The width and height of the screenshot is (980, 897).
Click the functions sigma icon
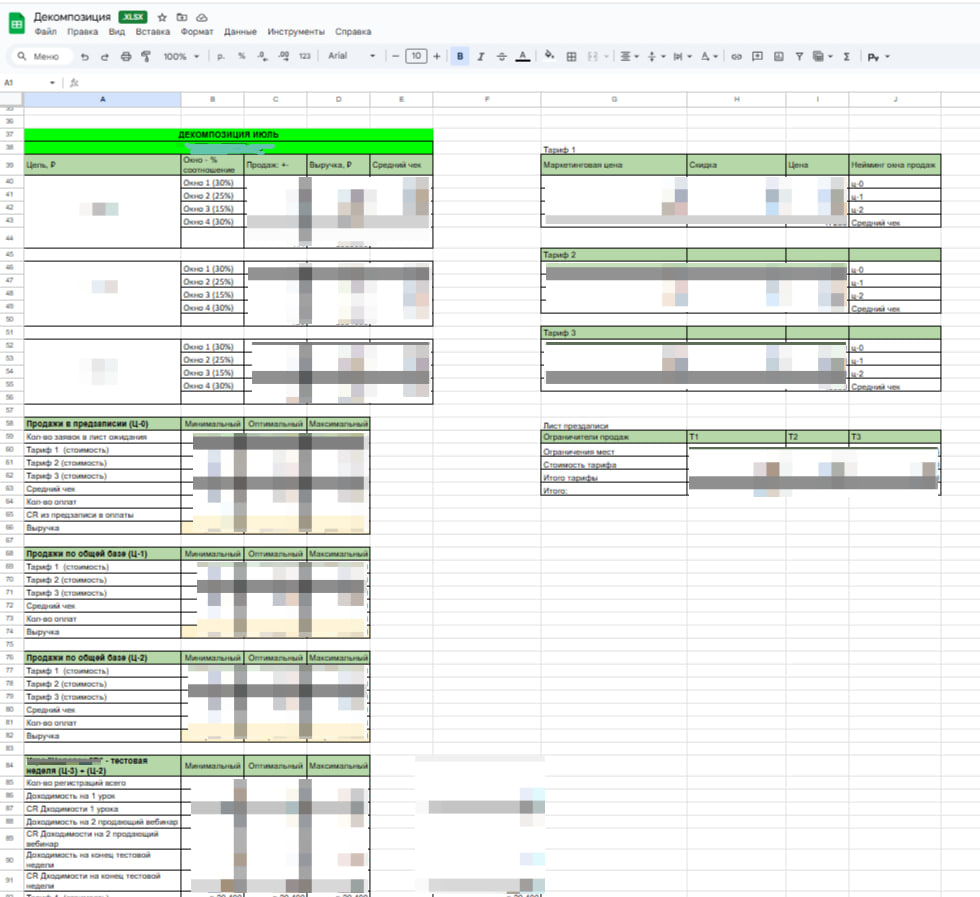tap(847, 57)
